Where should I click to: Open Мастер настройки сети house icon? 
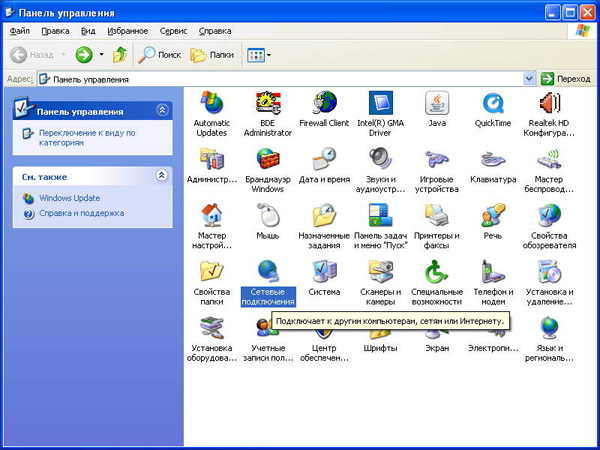point(212,215)
